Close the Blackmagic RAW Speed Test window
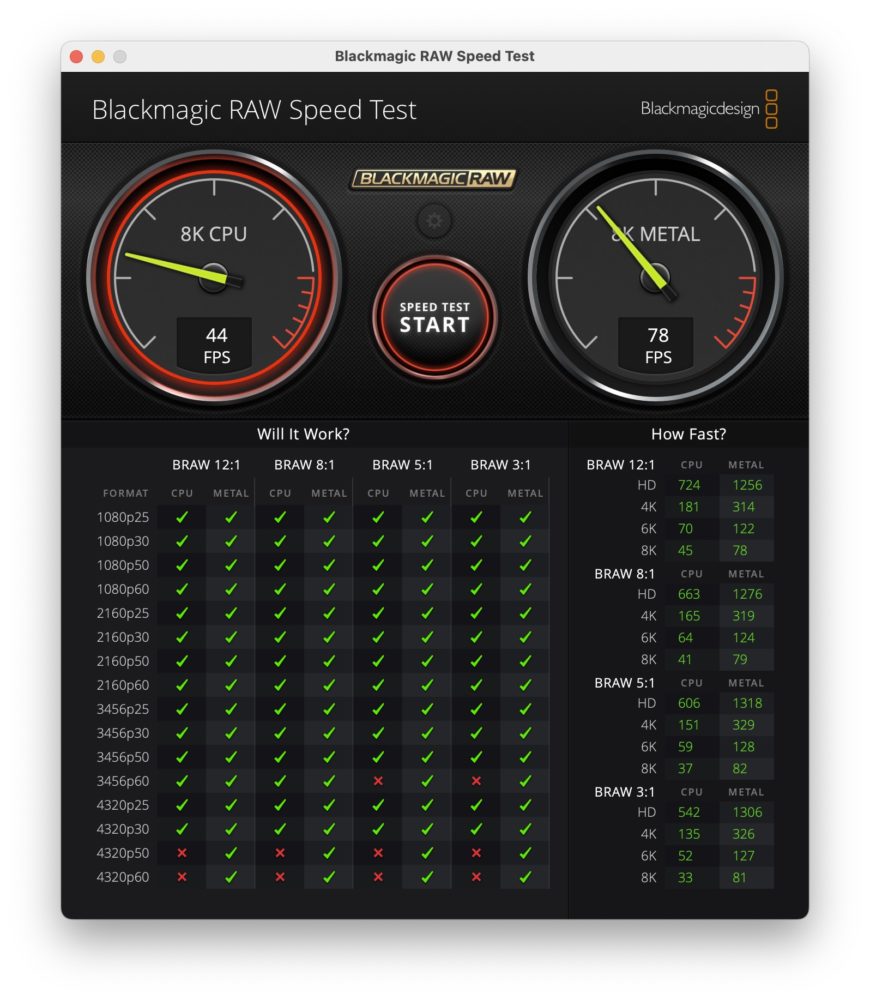The height and width of the screenshot is (1000, 870). pos(77,57)
